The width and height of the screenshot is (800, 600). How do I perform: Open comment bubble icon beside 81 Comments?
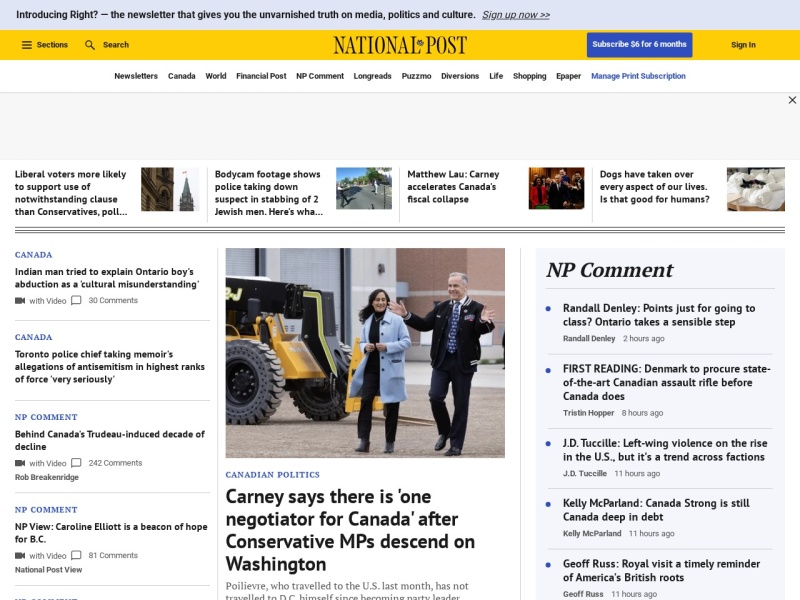76,555
